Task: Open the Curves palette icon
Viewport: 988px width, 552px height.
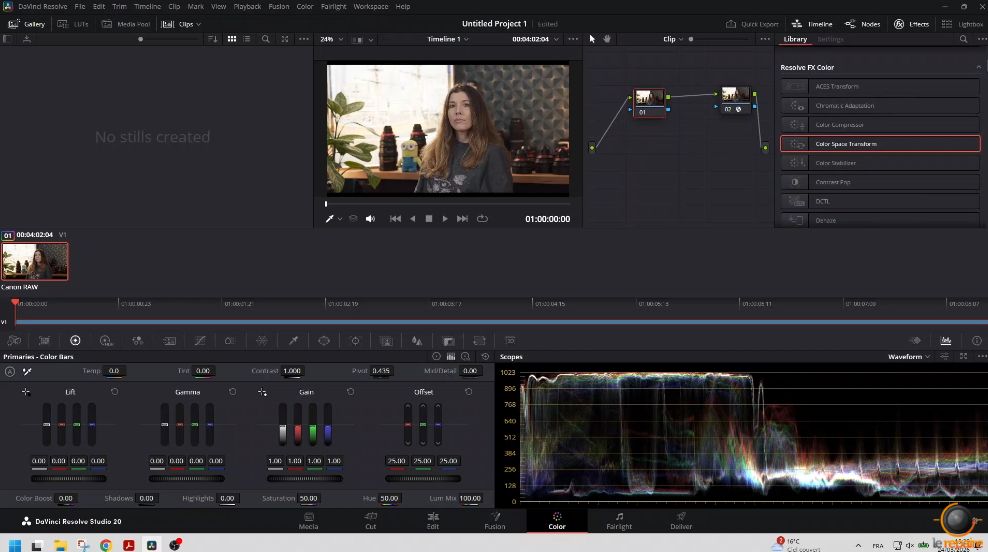Action: pyautogui.click(x=200, y=340)
